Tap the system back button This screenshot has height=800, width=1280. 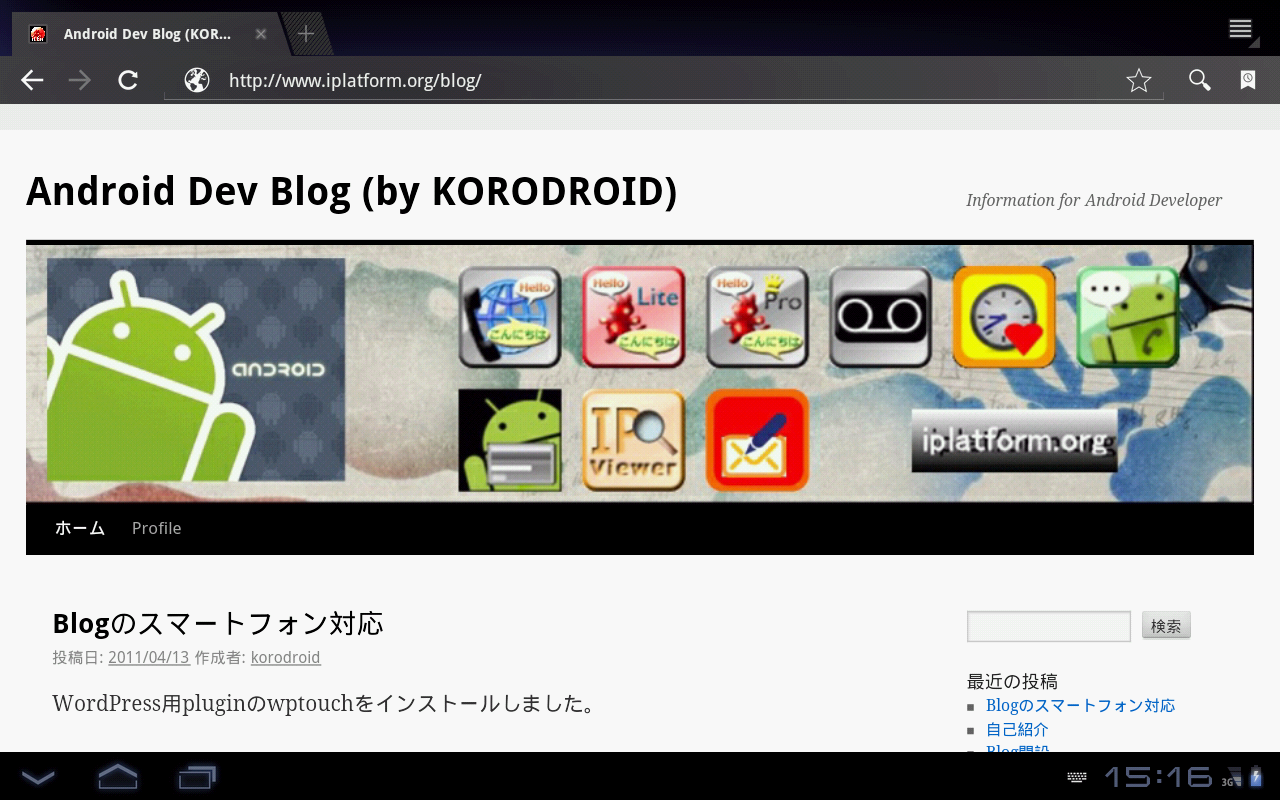pos(38,776)
